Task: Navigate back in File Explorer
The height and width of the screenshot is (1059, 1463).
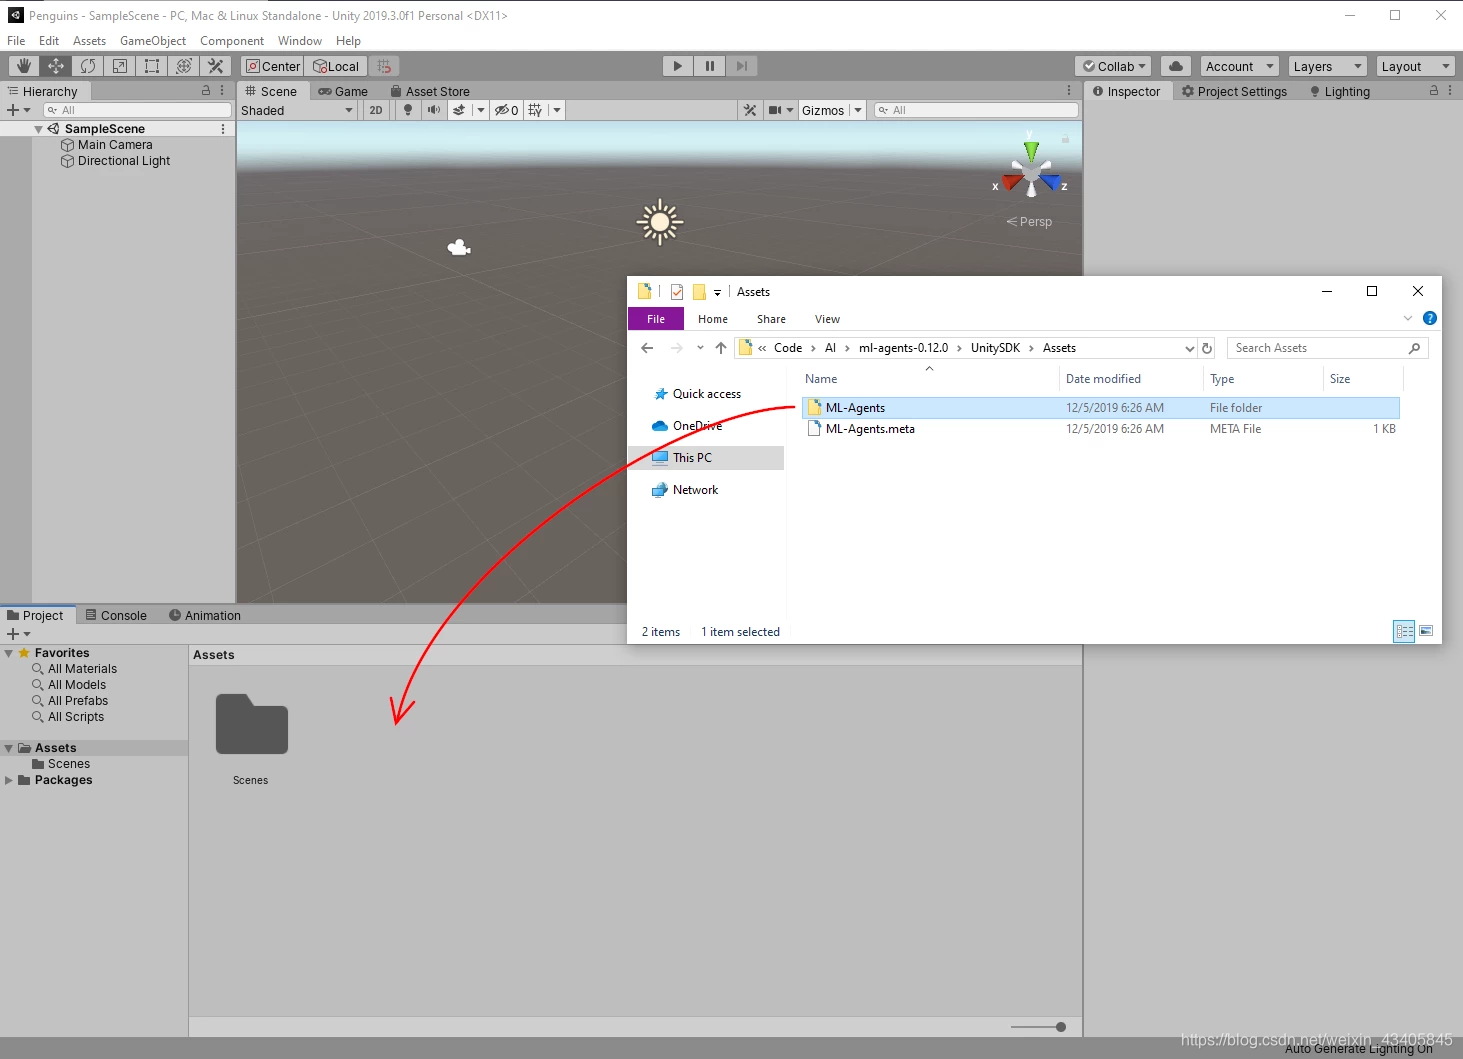Action: pos(647,348)
